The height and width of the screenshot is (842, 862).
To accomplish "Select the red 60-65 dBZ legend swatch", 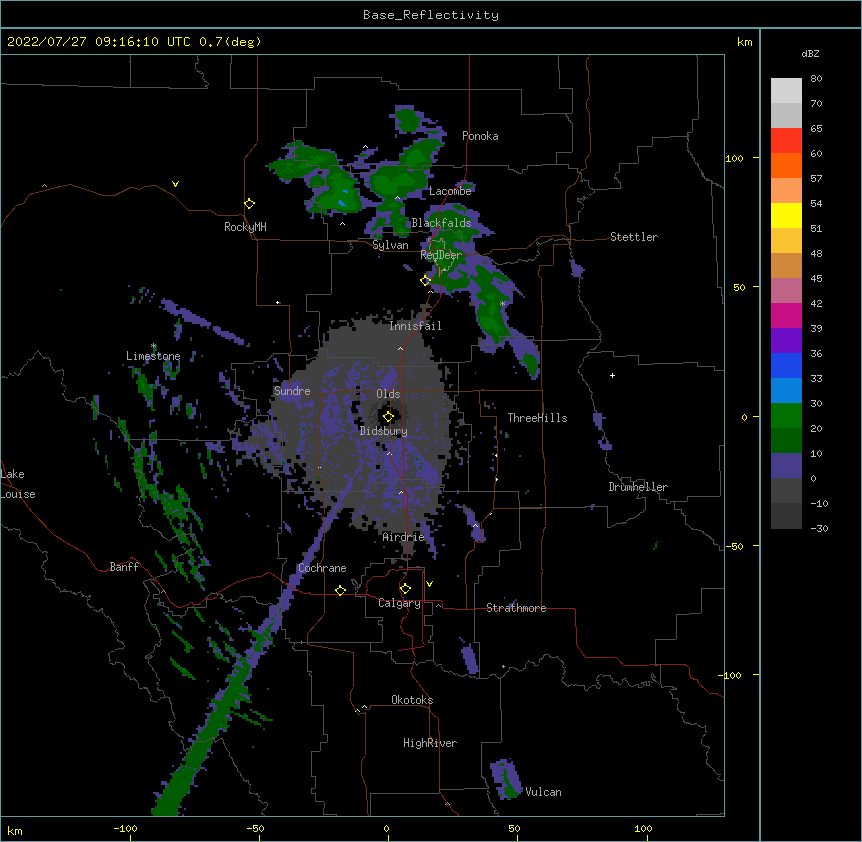I will point(786,140).
